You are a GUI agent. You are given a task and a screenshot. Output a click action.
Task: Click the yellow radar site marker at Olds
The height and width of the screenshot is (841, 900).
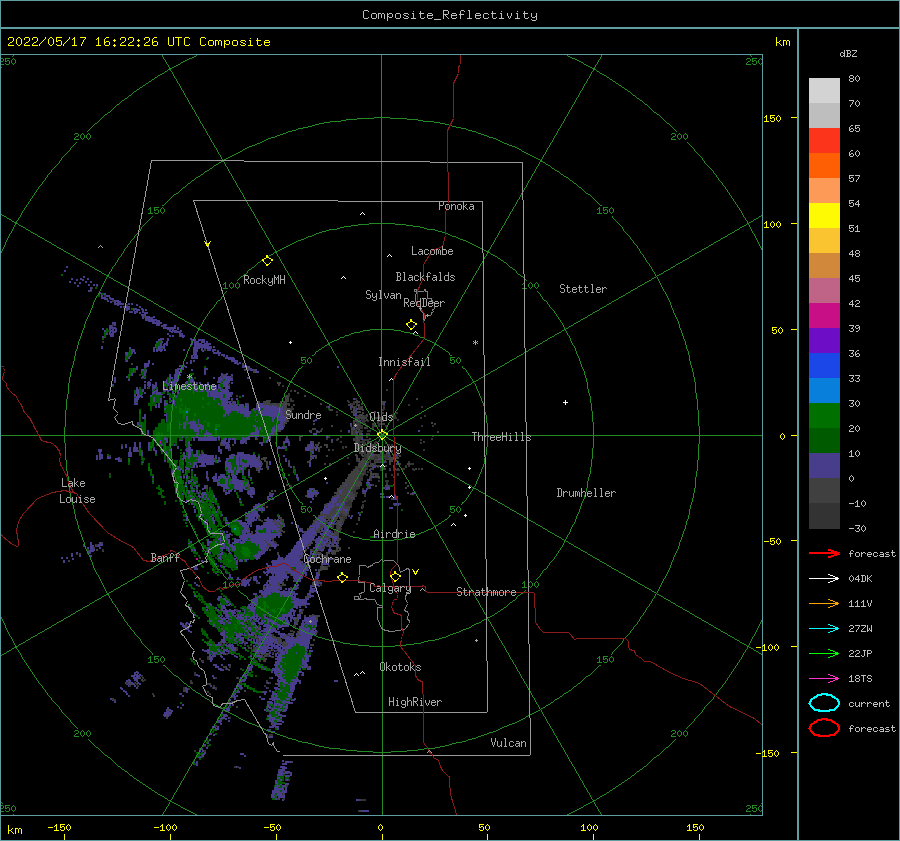pyautogui.click(x=382, y=435)
